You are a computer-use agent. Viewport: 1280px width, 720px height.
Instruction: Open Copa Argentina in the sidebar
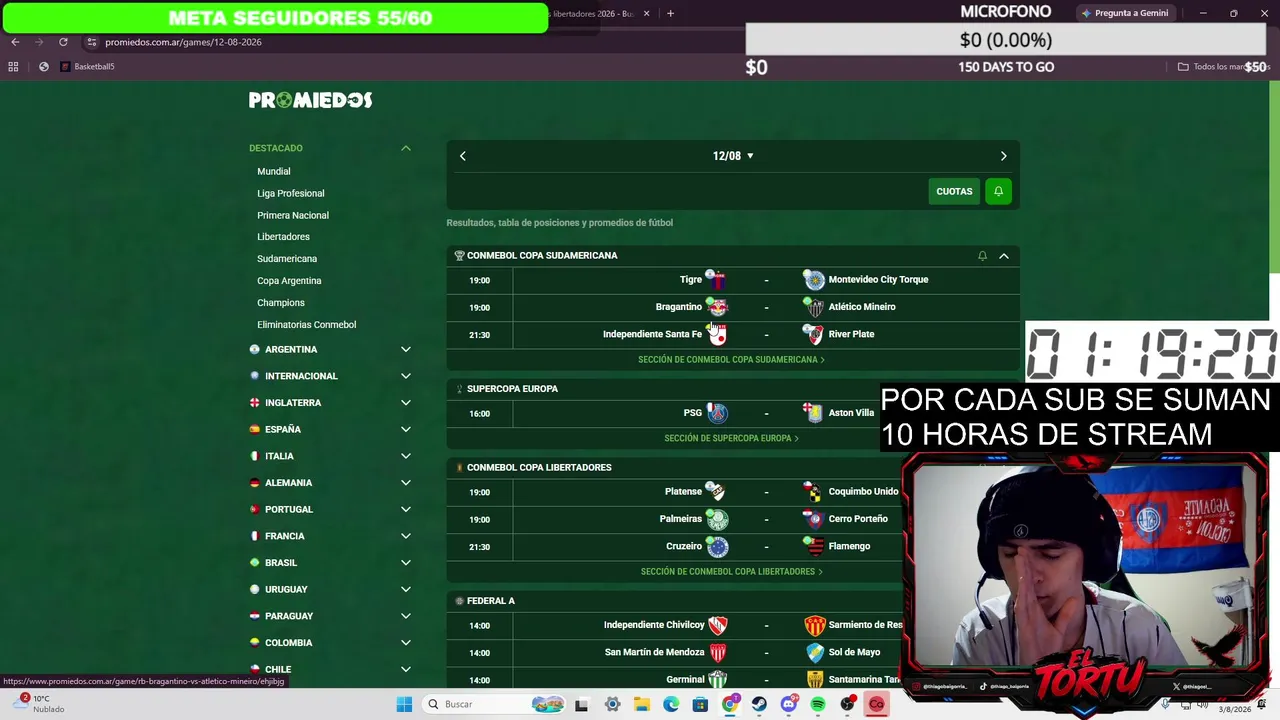[289, 281]
